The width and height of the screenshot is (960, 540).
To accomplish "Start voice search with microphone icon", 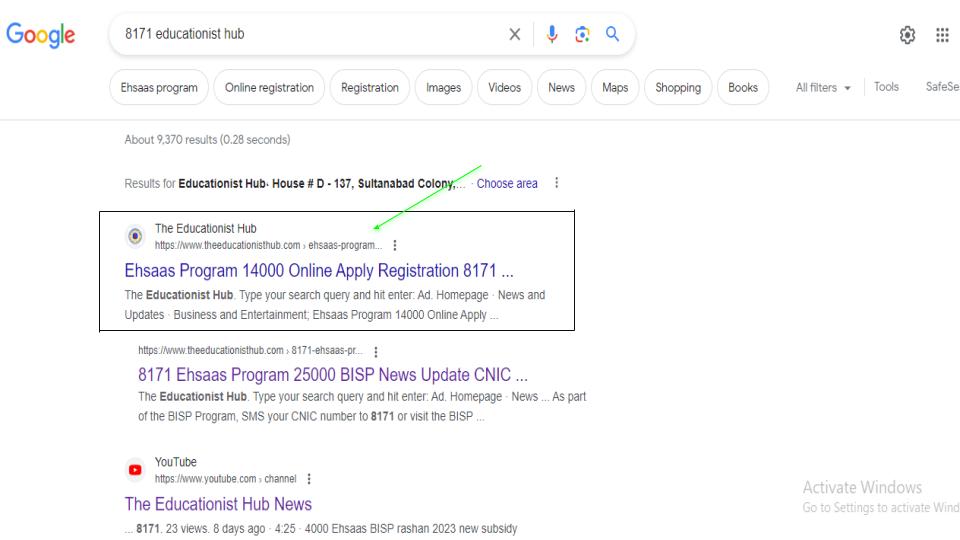I will click(552, 35).
